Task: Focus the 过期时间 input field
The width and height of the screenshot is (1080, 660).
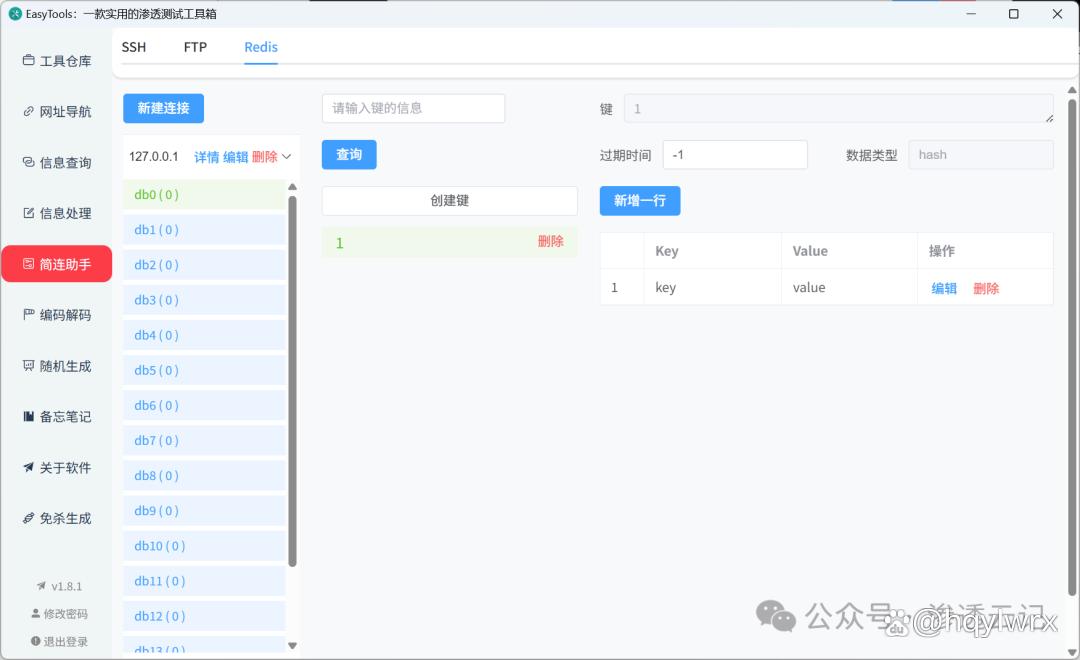Action: pos(735,155)
